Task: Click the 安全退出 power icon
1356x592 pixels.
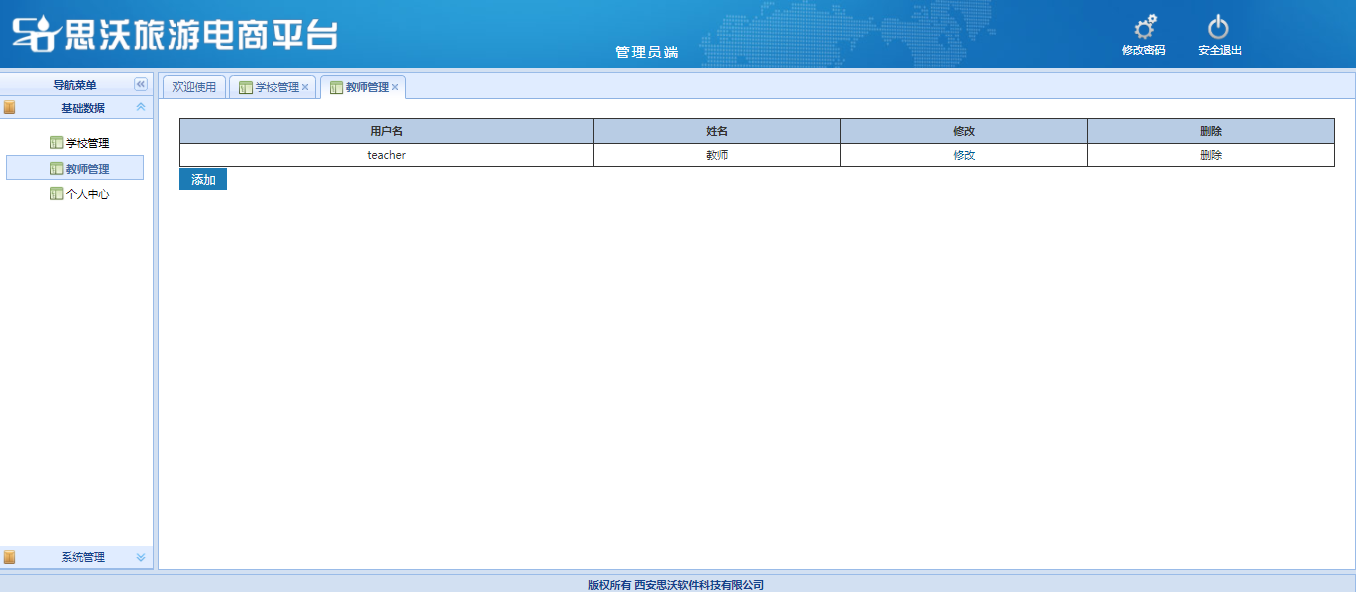Action: coord(1218,28)
